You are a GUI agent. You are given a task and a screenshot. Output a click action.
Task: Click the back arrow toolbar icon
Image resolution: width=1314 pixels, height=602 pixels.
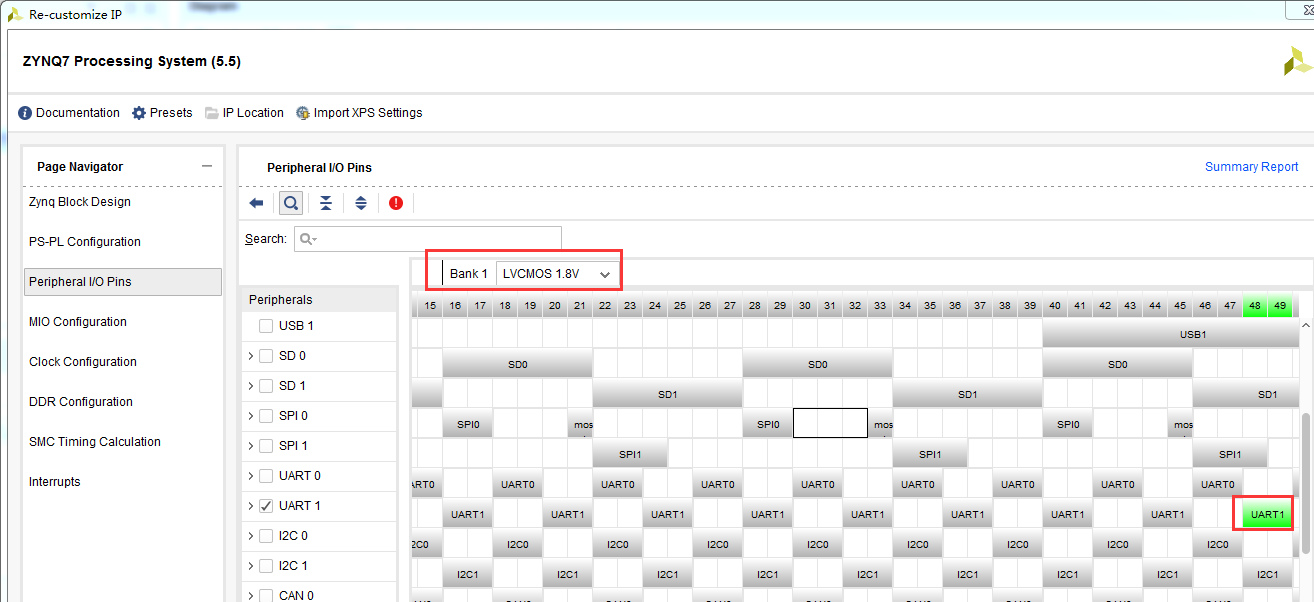point(256,203)
